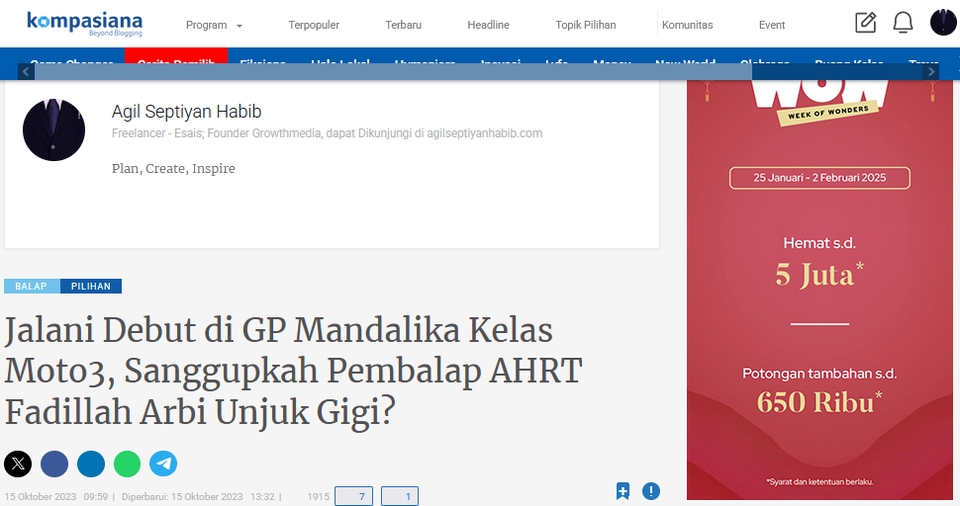Share article on Facebook
Viewport: 960px width, 506px height.
(x=54, y=464)
